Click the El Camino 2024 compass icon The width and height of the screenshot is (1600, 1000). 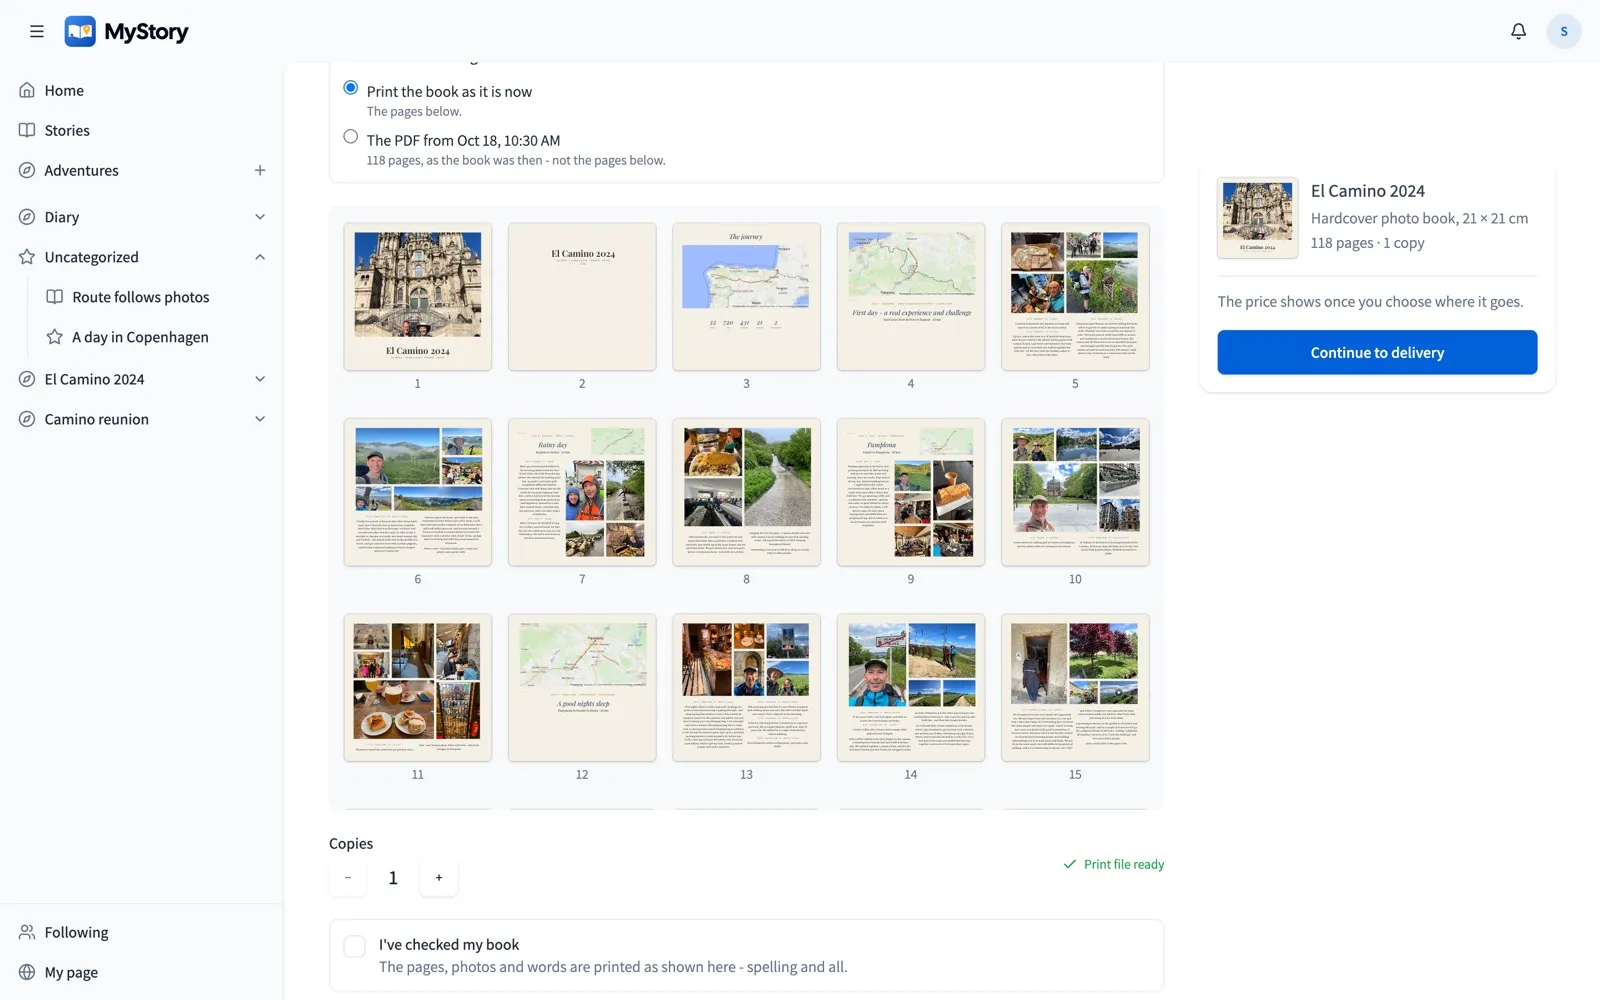coord(27,379)
